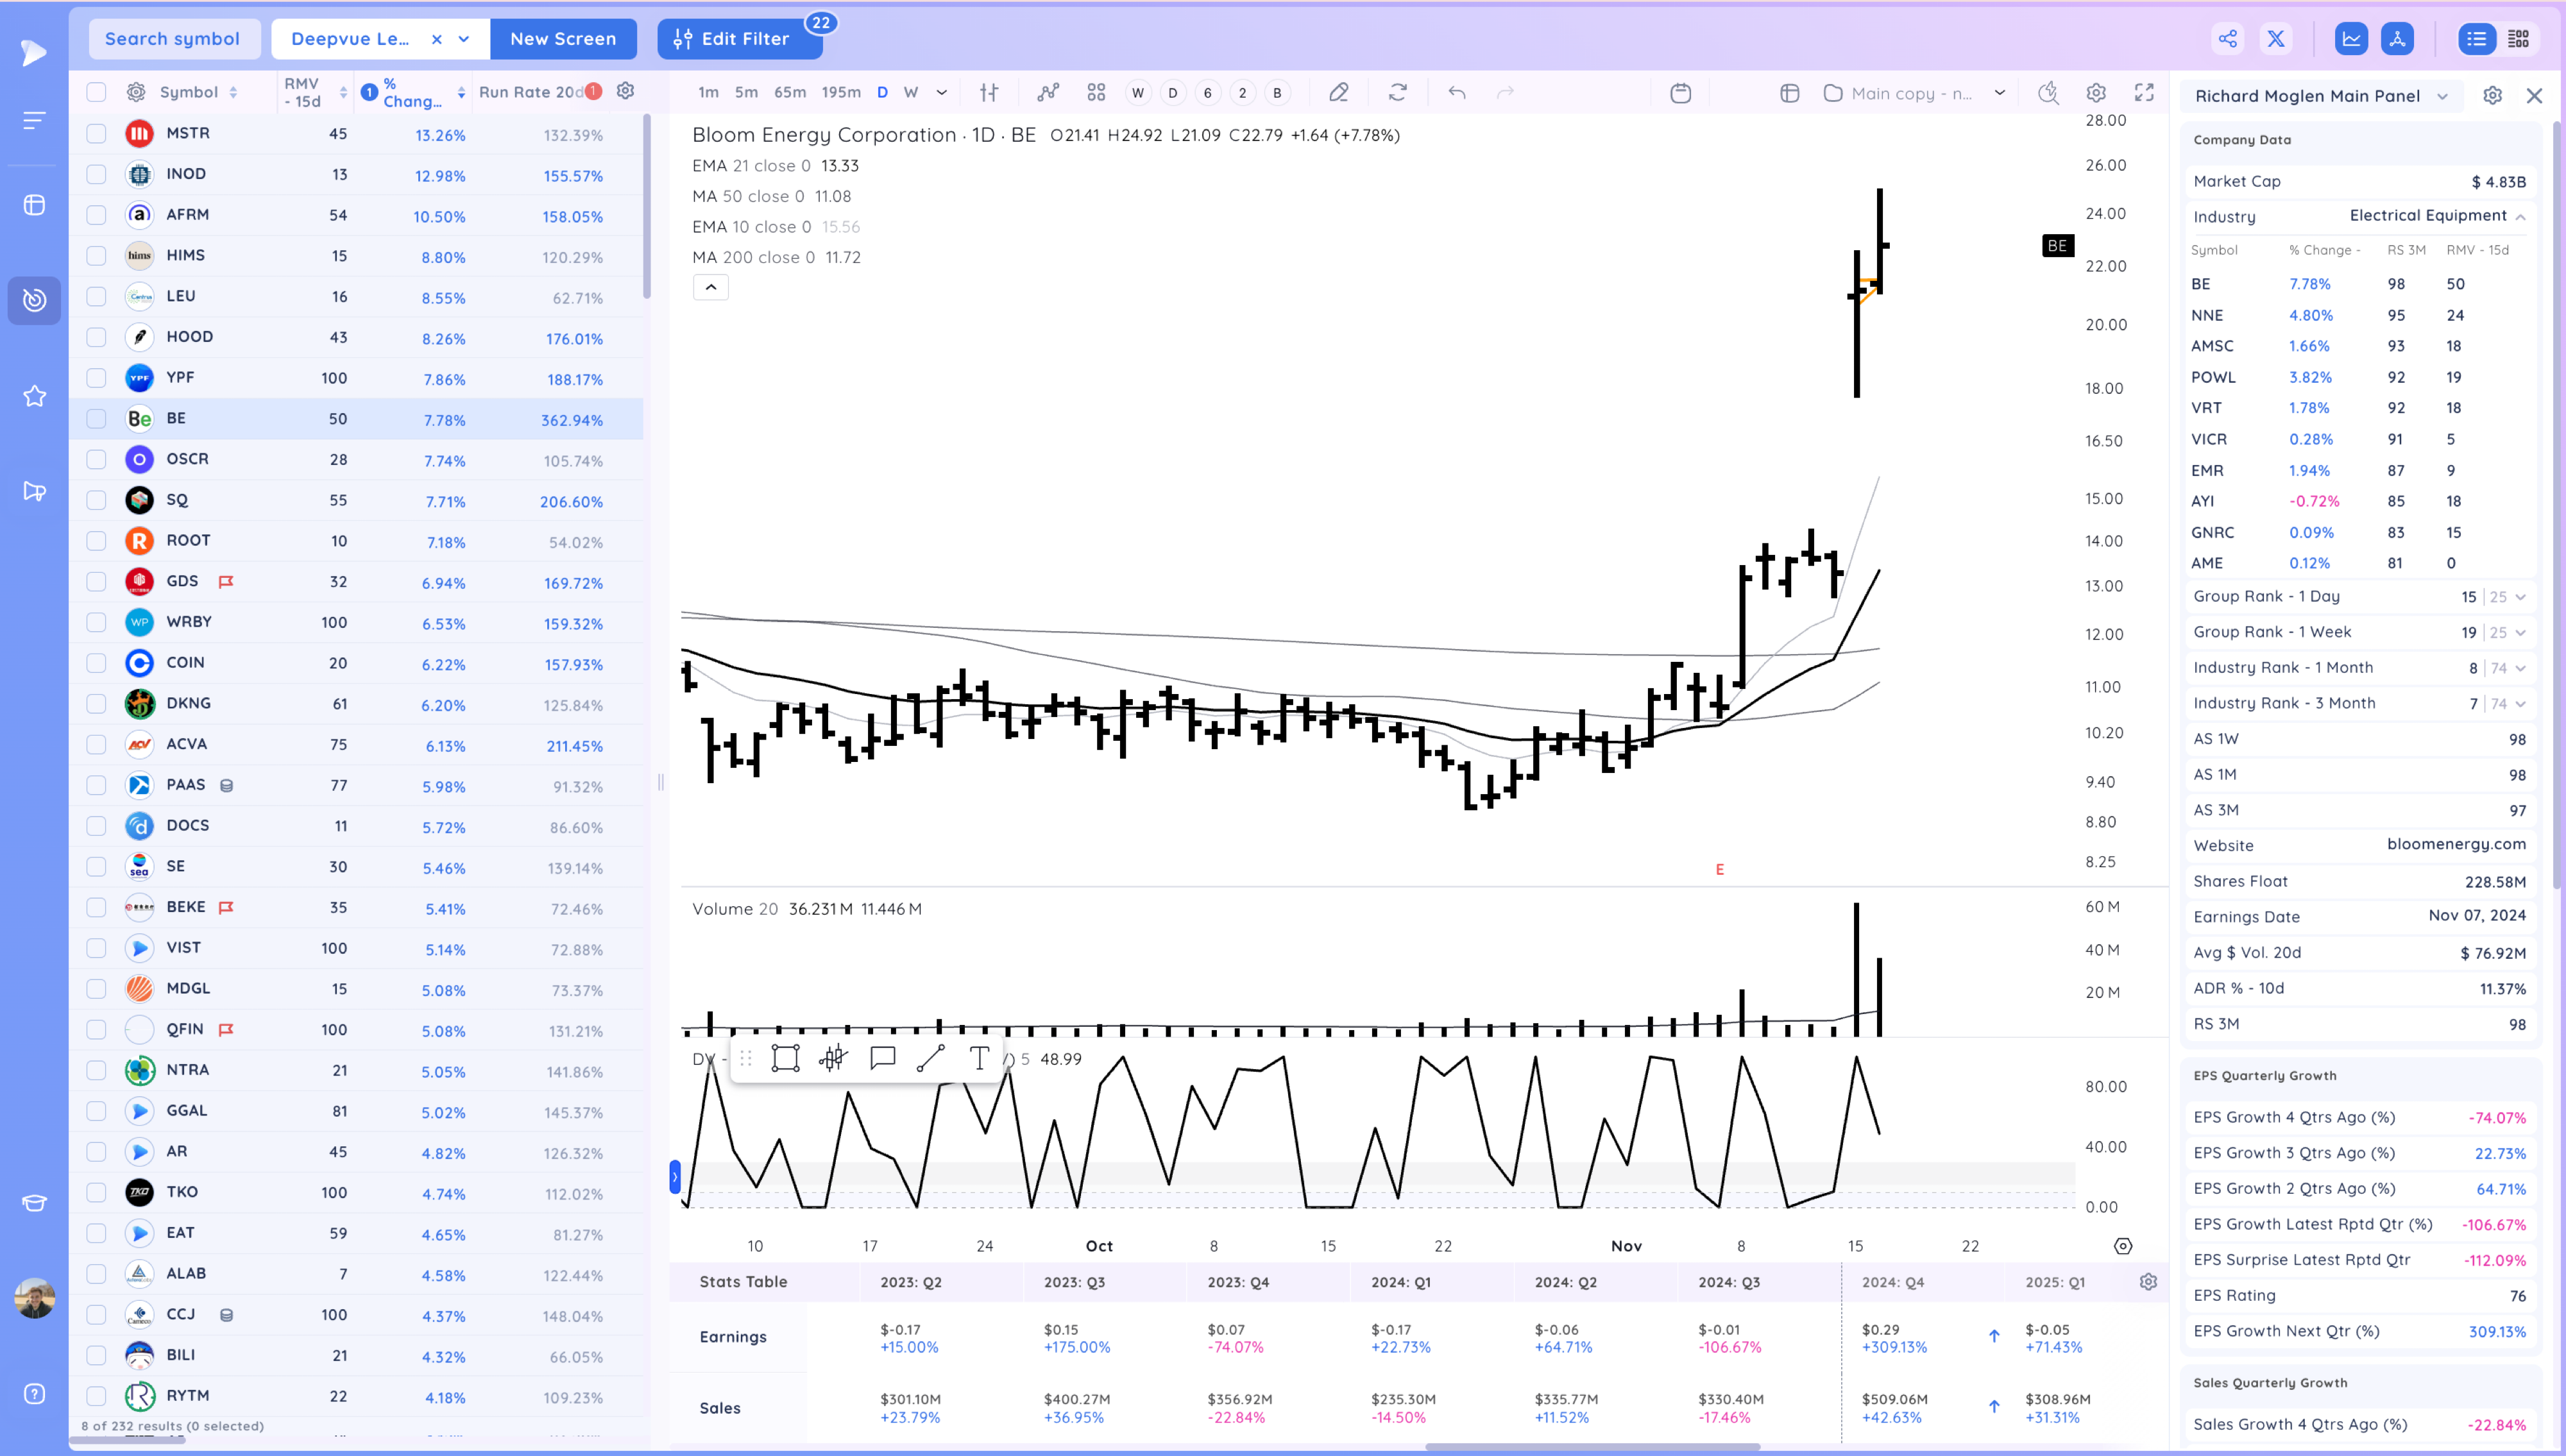The width and height of the screenshot is (2566, 1456).
Task: Select the pencil drawing tool
Action: 1338,93
